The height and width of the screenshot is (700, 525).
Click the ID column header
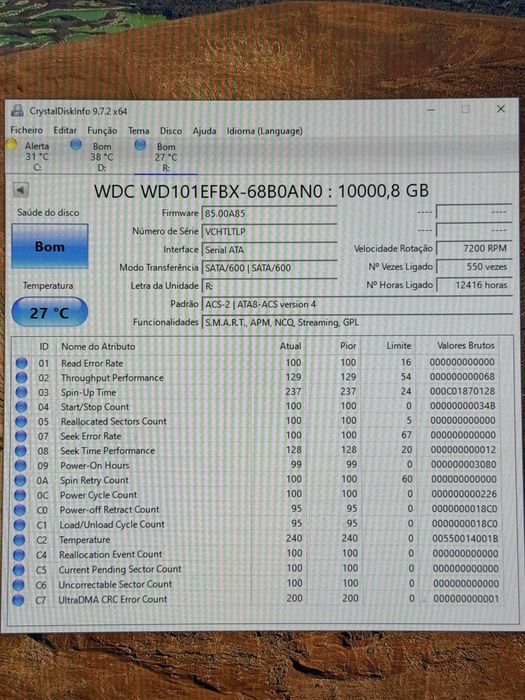44,346
